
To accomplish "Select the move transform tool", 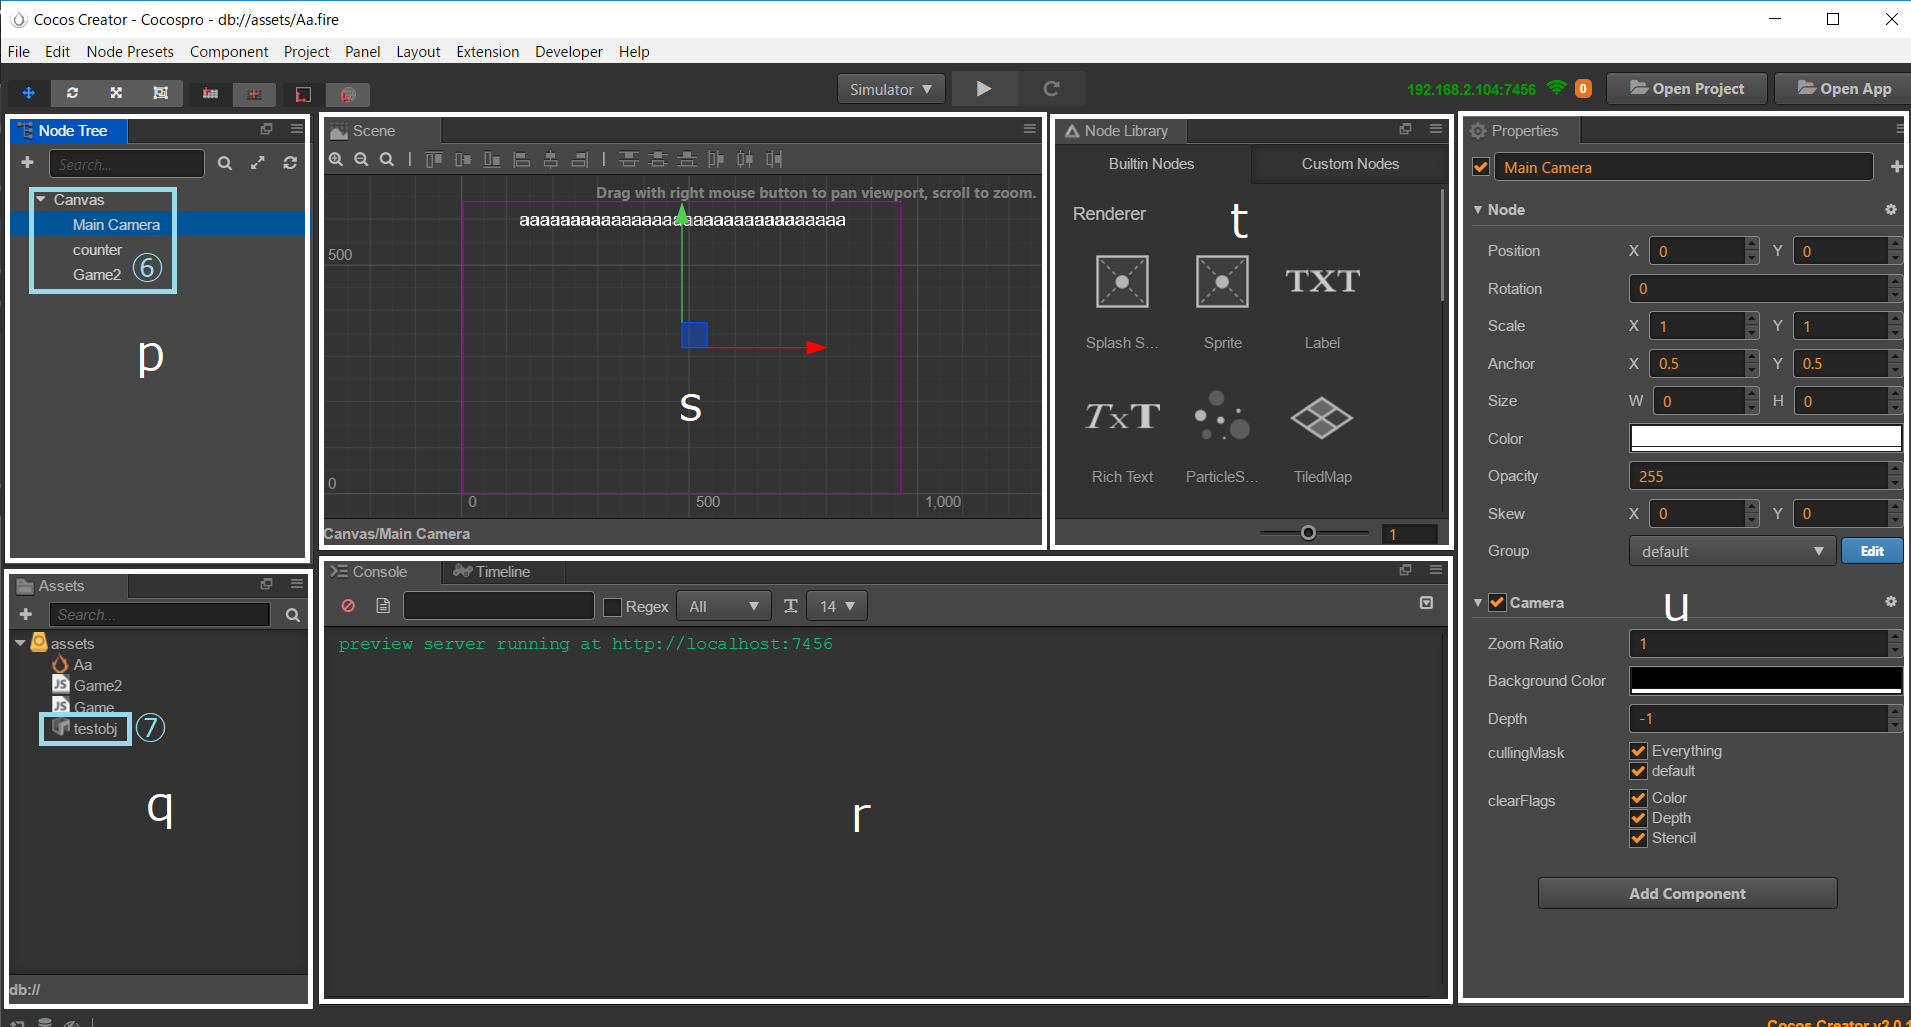I will pos(28,93).
